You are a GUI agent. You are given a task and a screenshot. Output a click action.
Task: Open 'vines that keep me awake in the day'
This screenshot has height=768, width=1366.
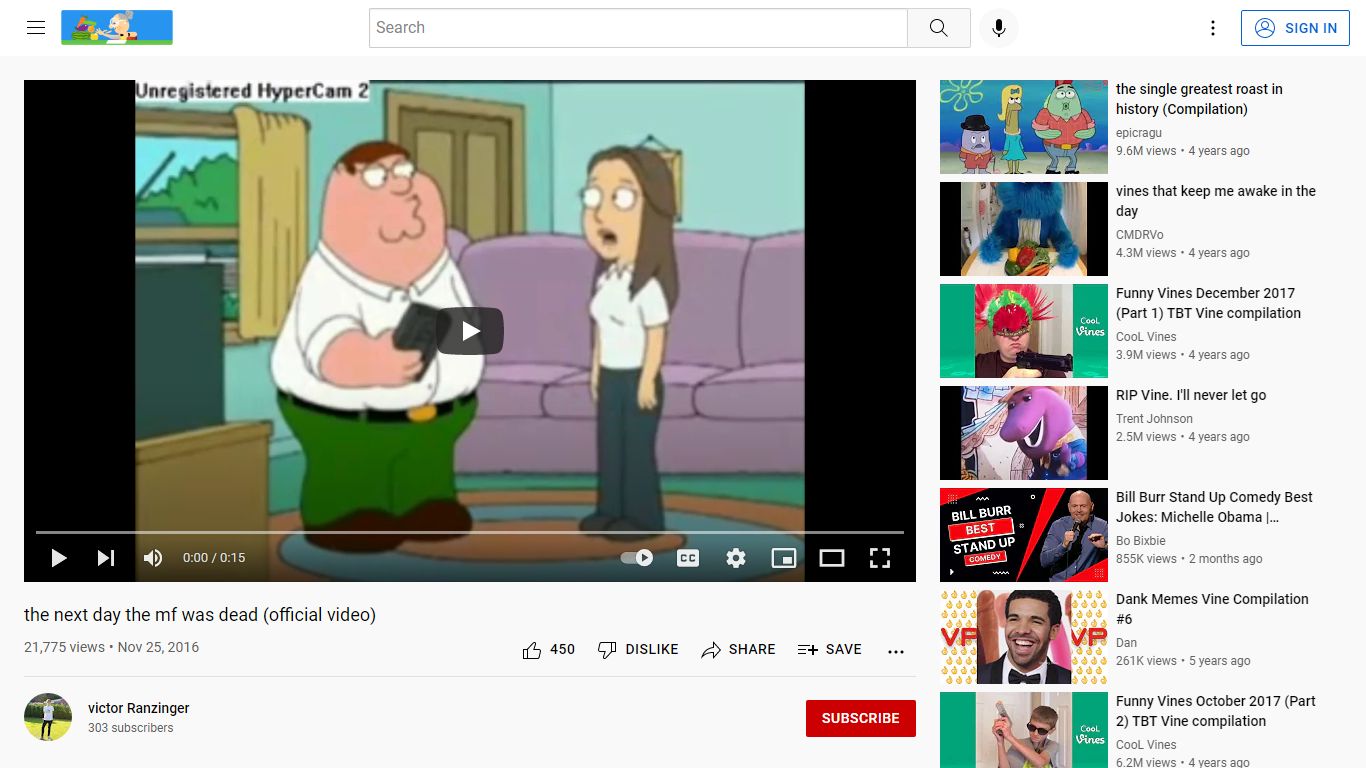1216,201
